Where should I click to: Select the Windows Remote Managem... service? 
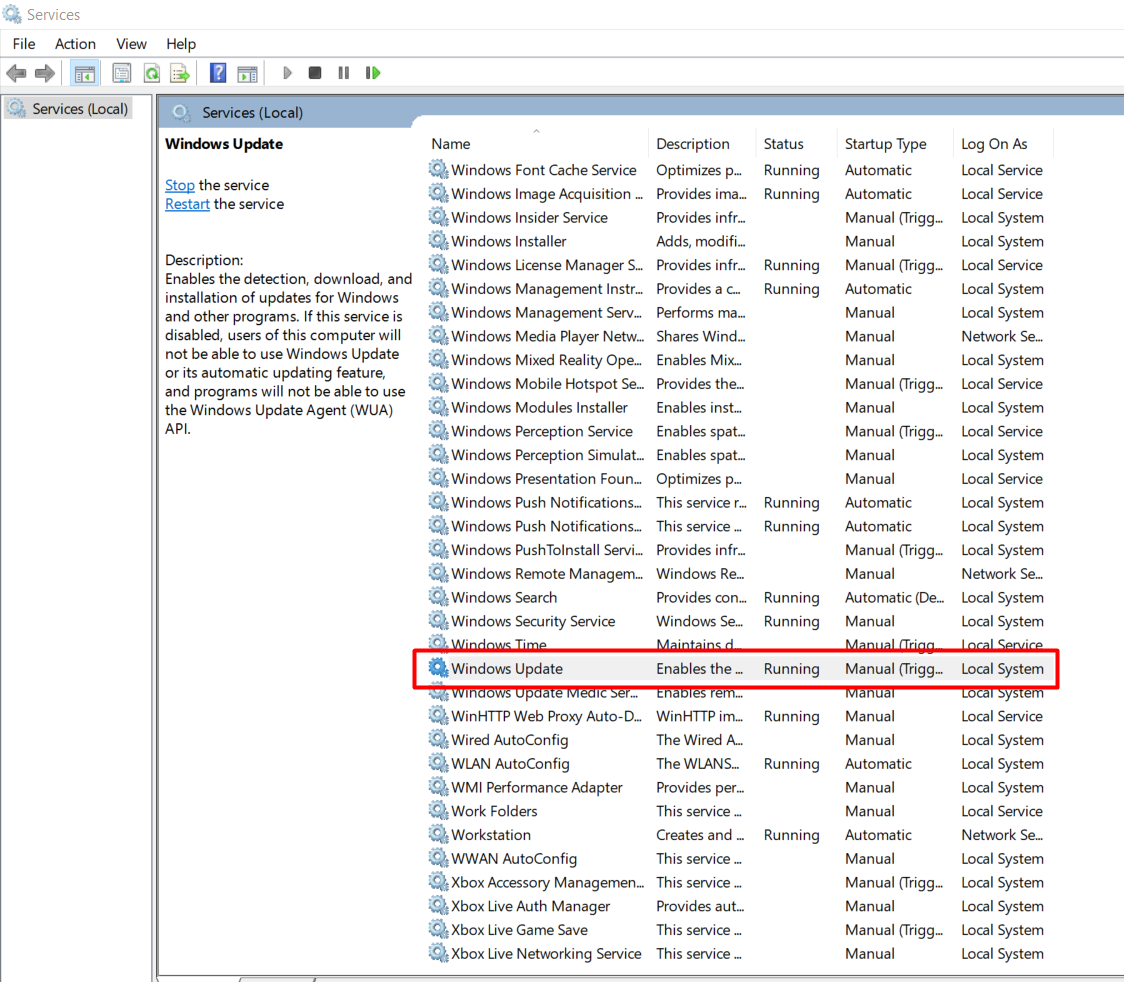click(x=547, y=573)
